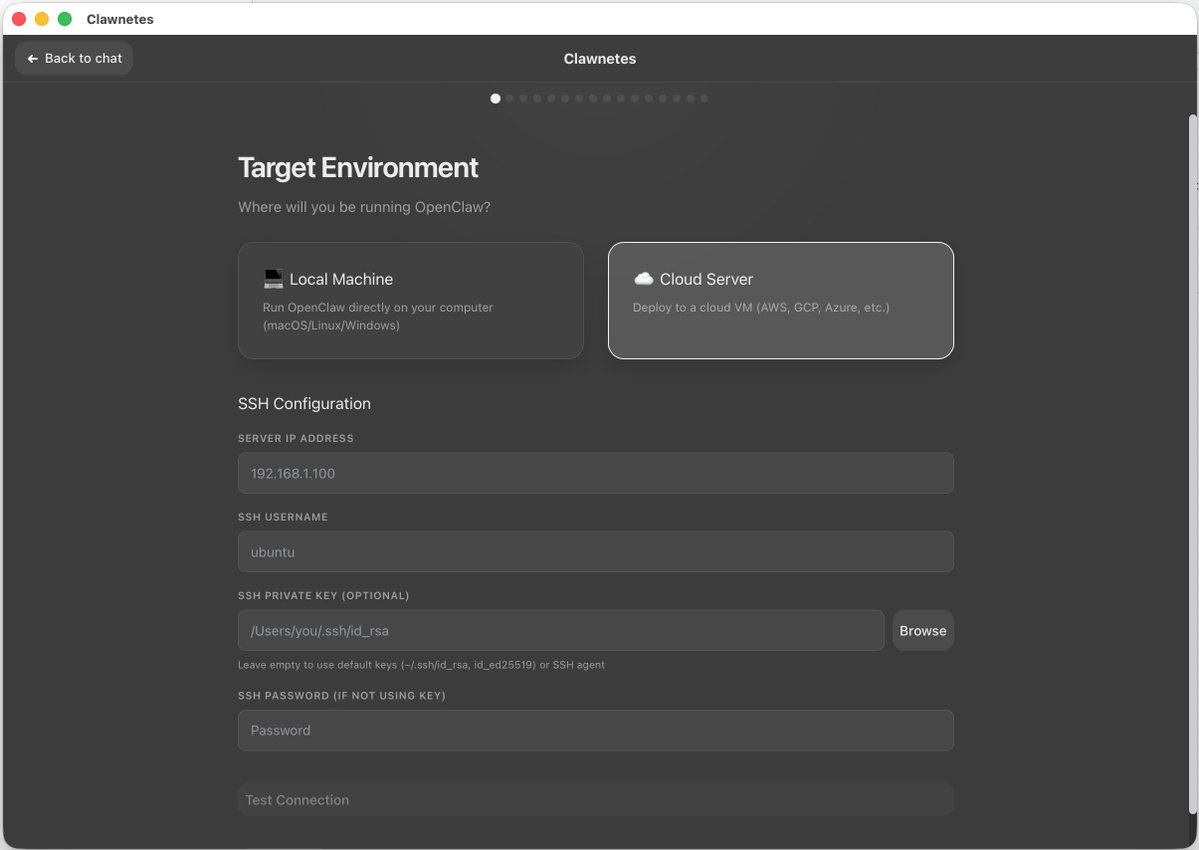Select the 'Leave empty to use default keys' hint
The width and height of the screenshot is (1199, 850).
coord(421,665)
